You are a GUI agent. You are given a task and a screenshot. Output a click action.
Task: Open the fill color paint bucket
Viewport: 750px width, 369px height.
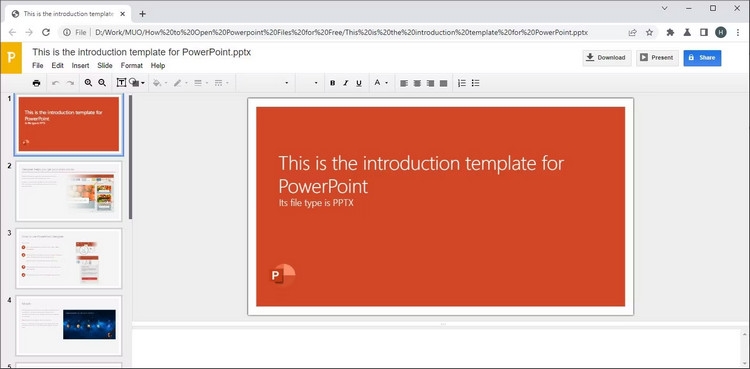tap(156, 83)
